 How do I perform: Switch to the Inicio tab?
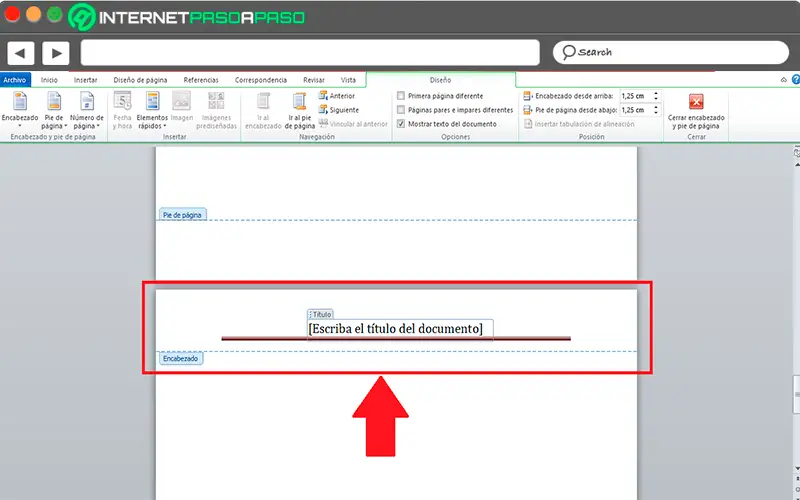(x=49, y=80)
